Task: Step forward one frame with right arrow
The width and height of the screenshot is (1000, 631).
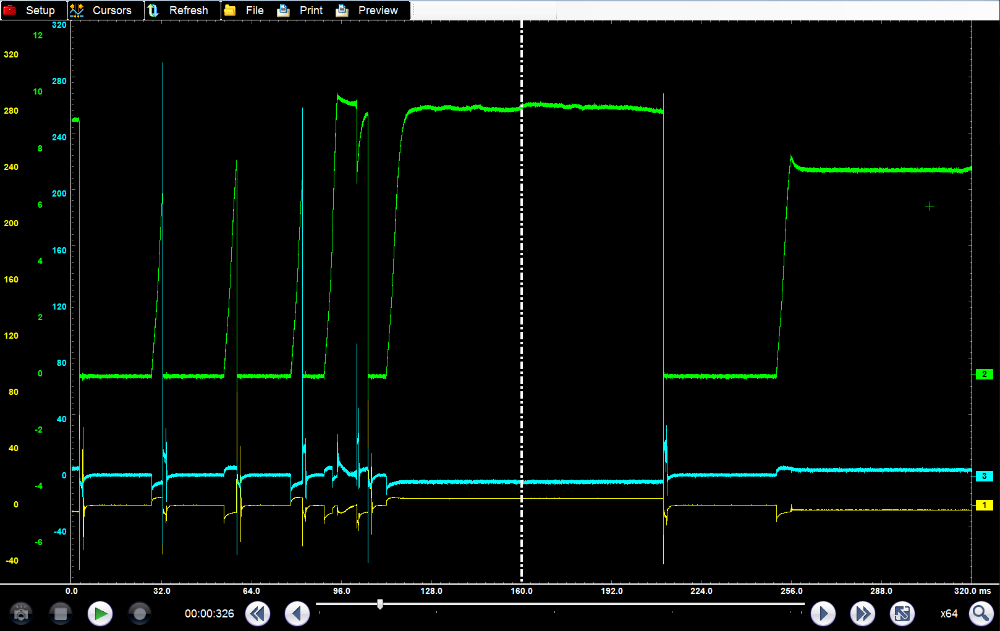Action: tap(823, 613)
